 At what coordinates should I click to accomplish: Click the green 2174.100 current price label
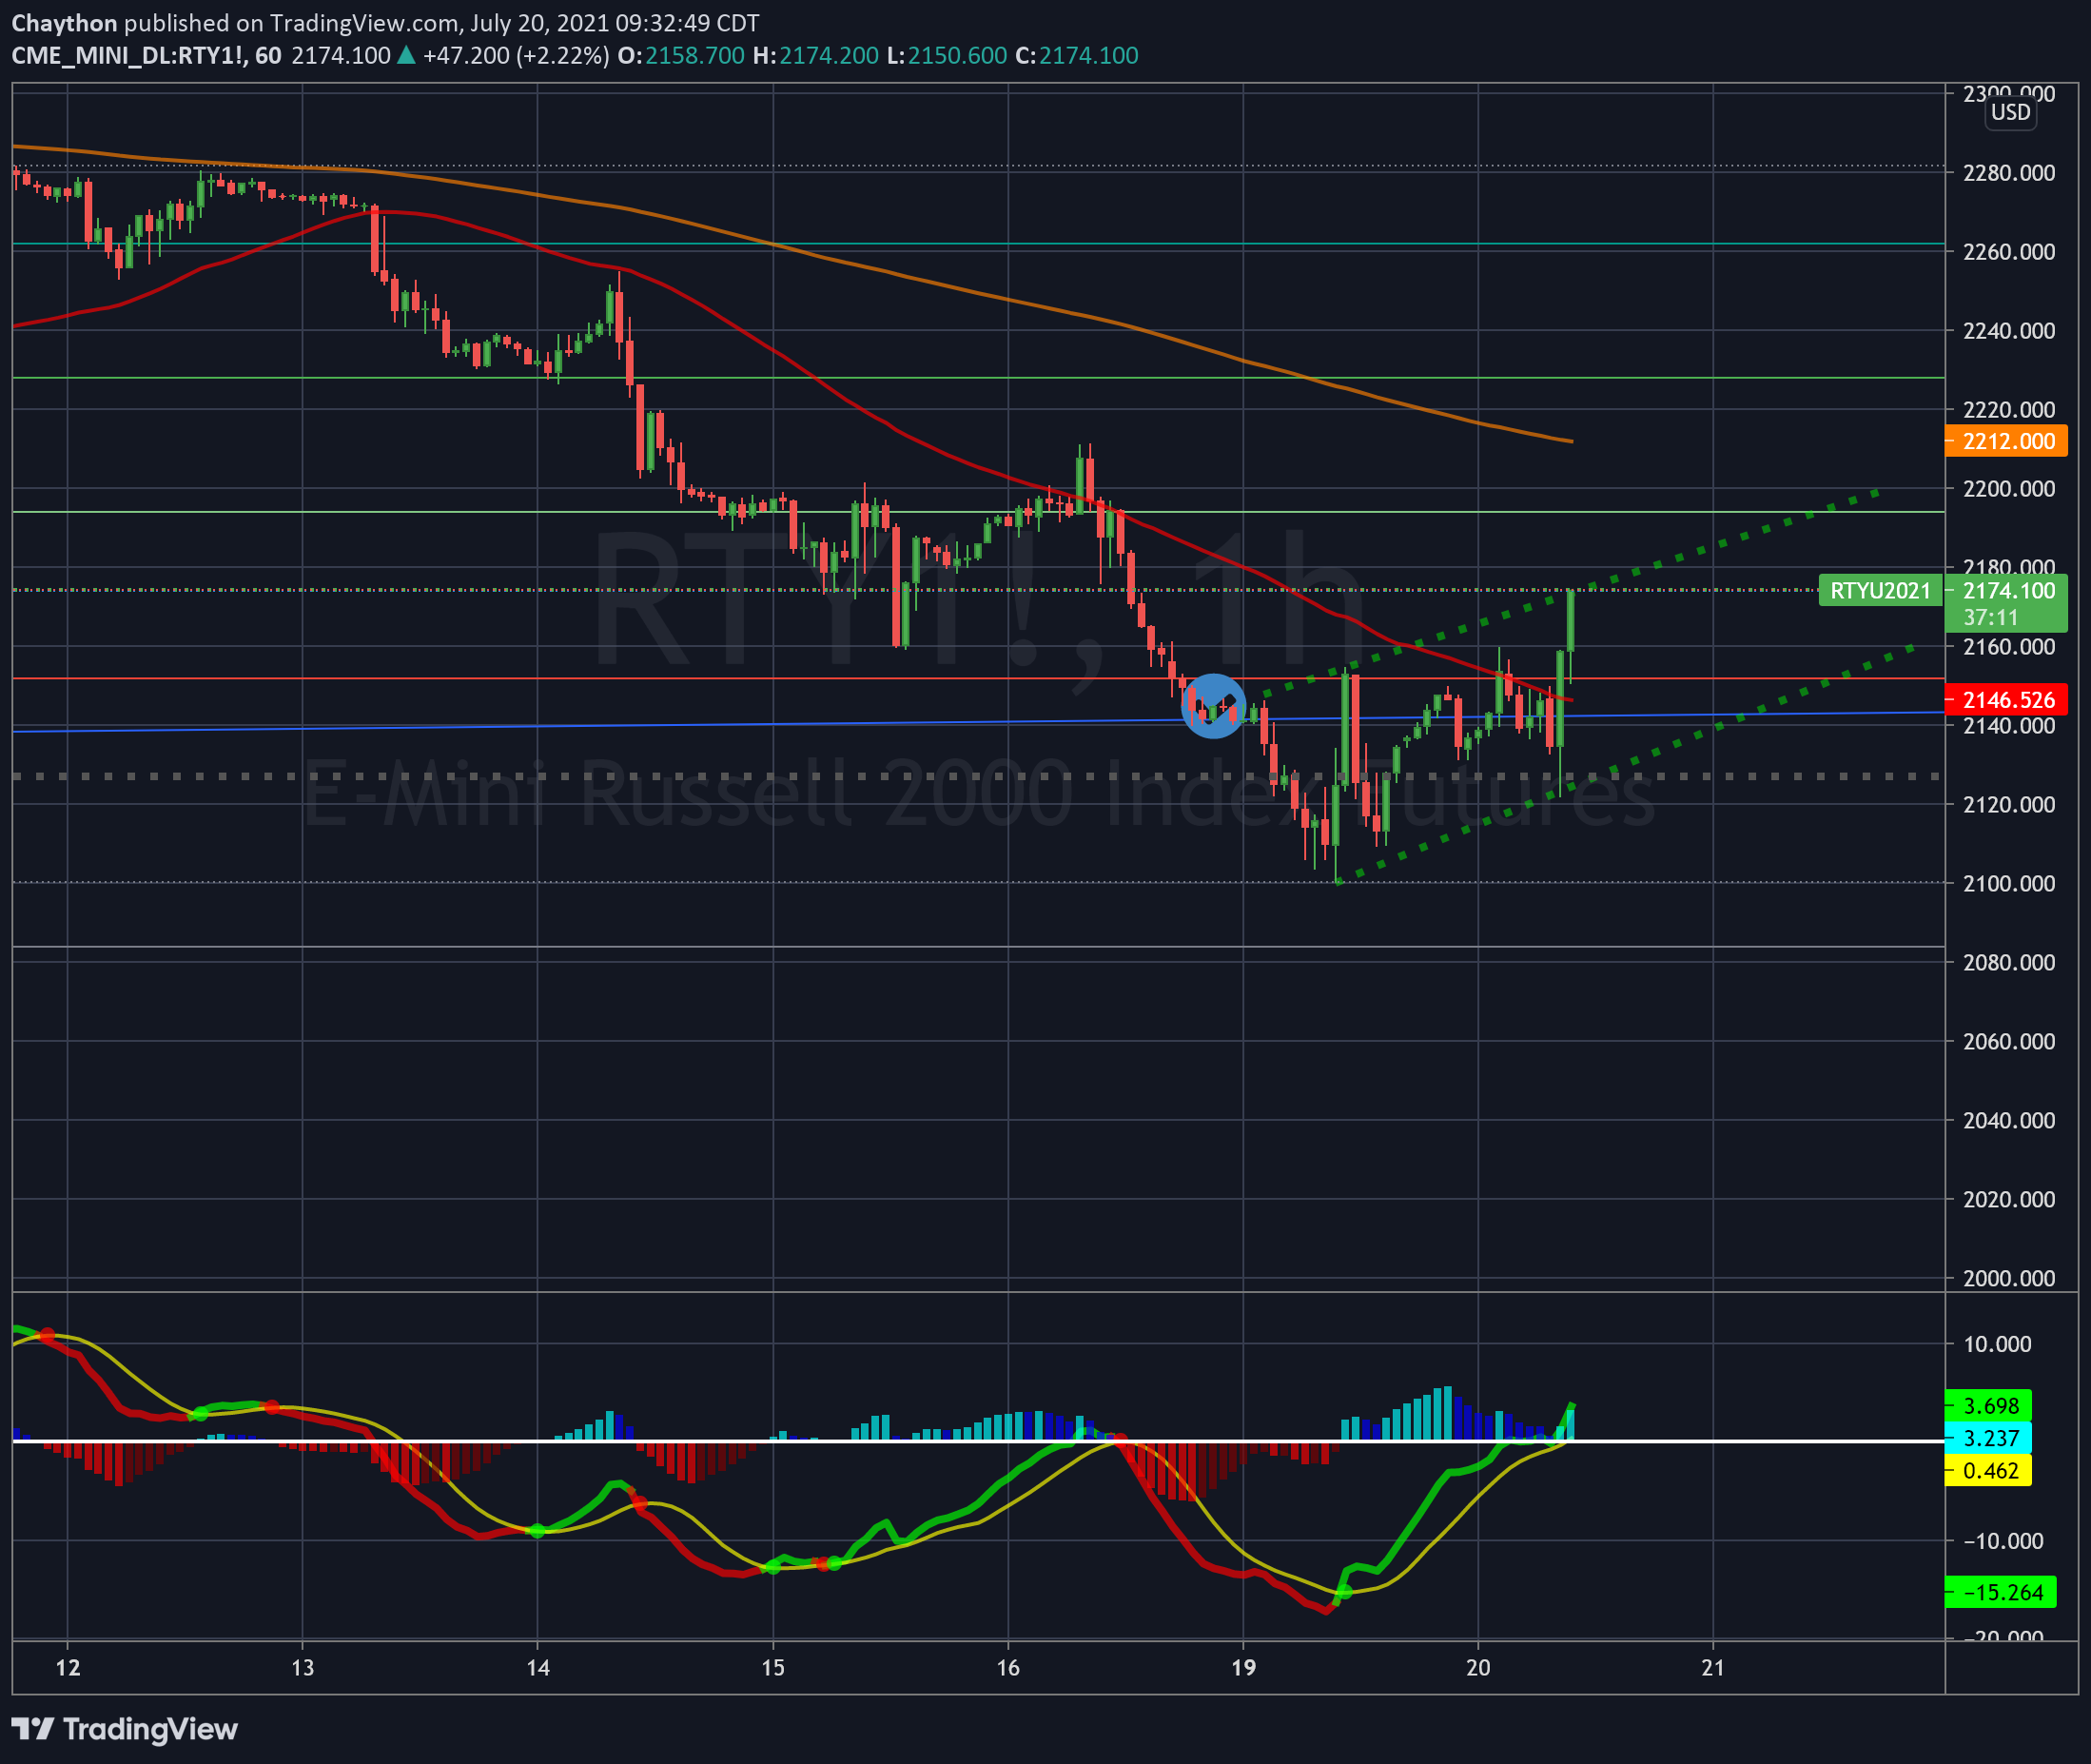point(2006,590)
